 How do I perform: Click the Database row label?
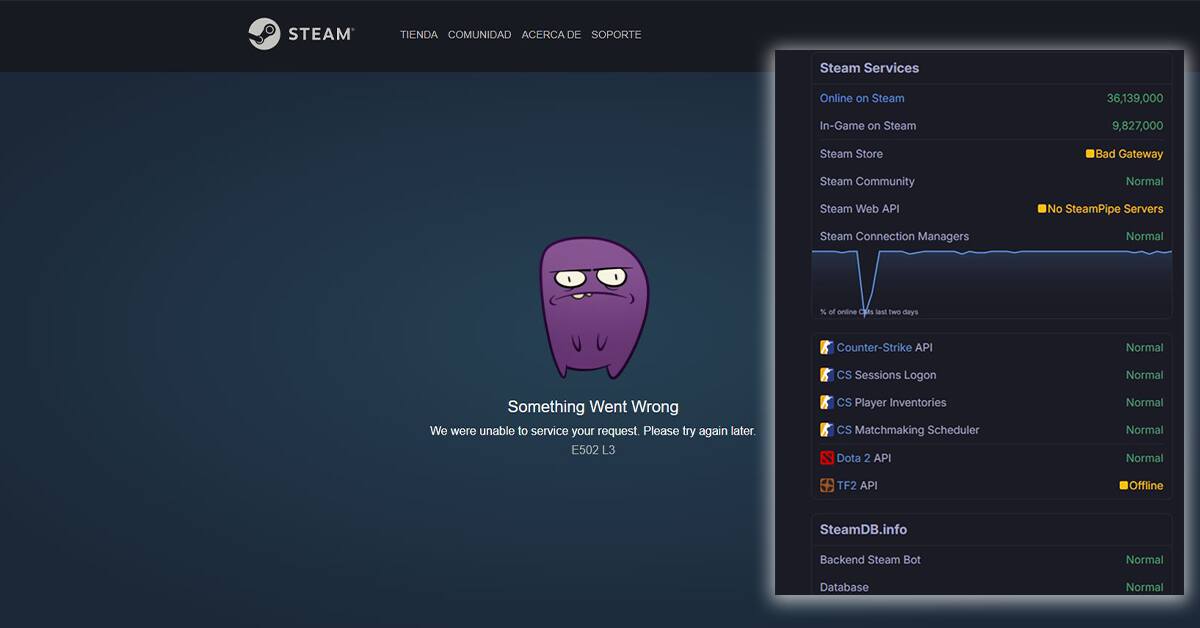844,587
